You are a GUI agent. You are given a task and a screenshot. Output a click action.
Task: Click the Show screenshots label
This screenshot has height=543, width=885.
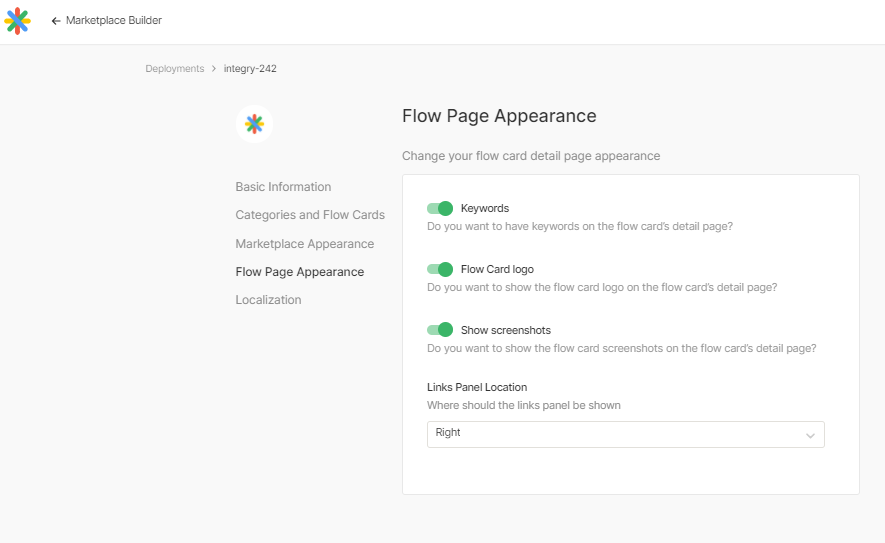pos(506,330)
